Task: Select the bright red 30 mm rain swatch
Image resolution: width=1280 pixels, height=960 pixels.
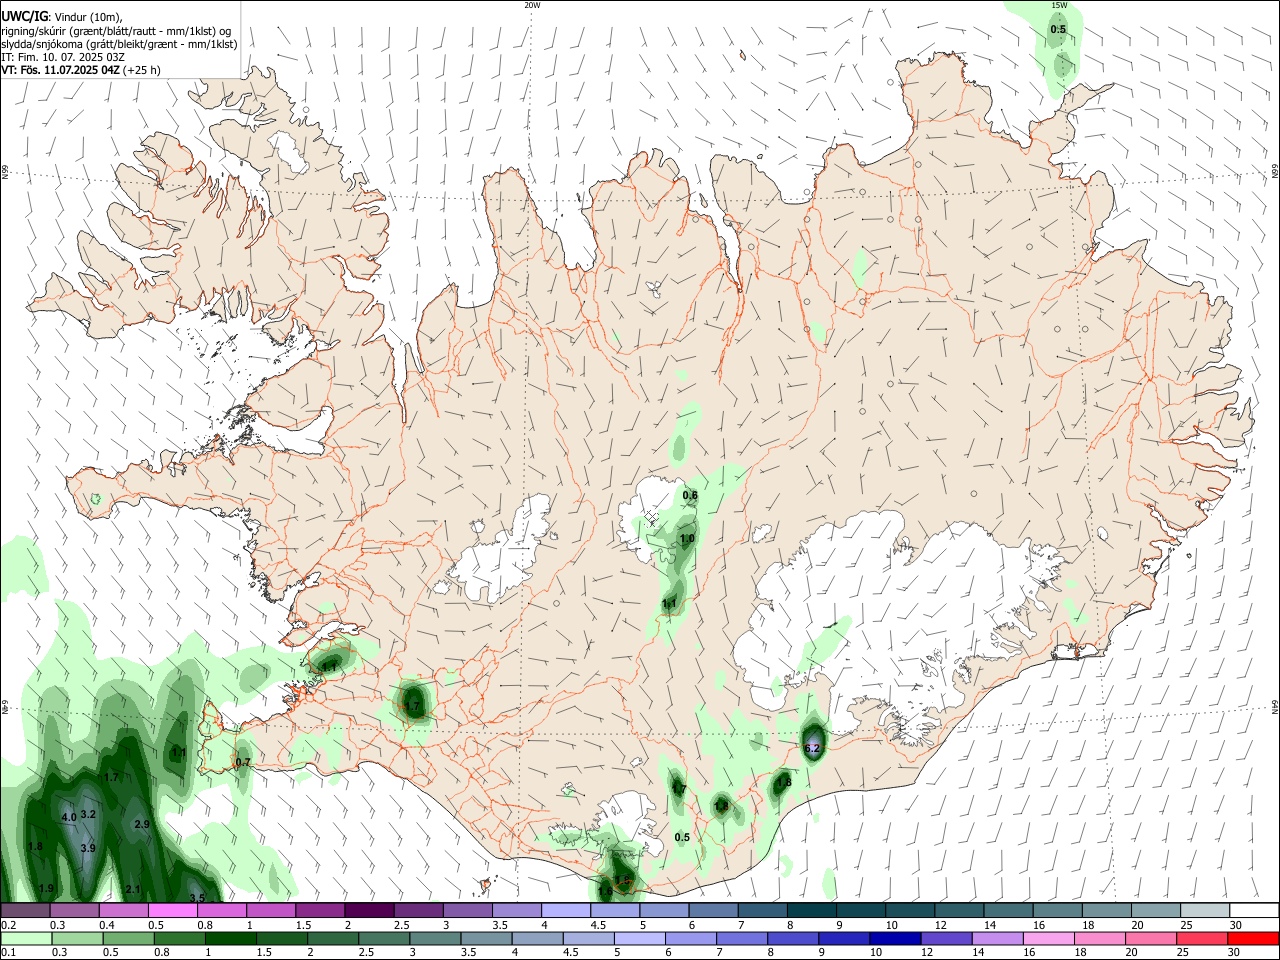Action: (x=1253, y=939)
